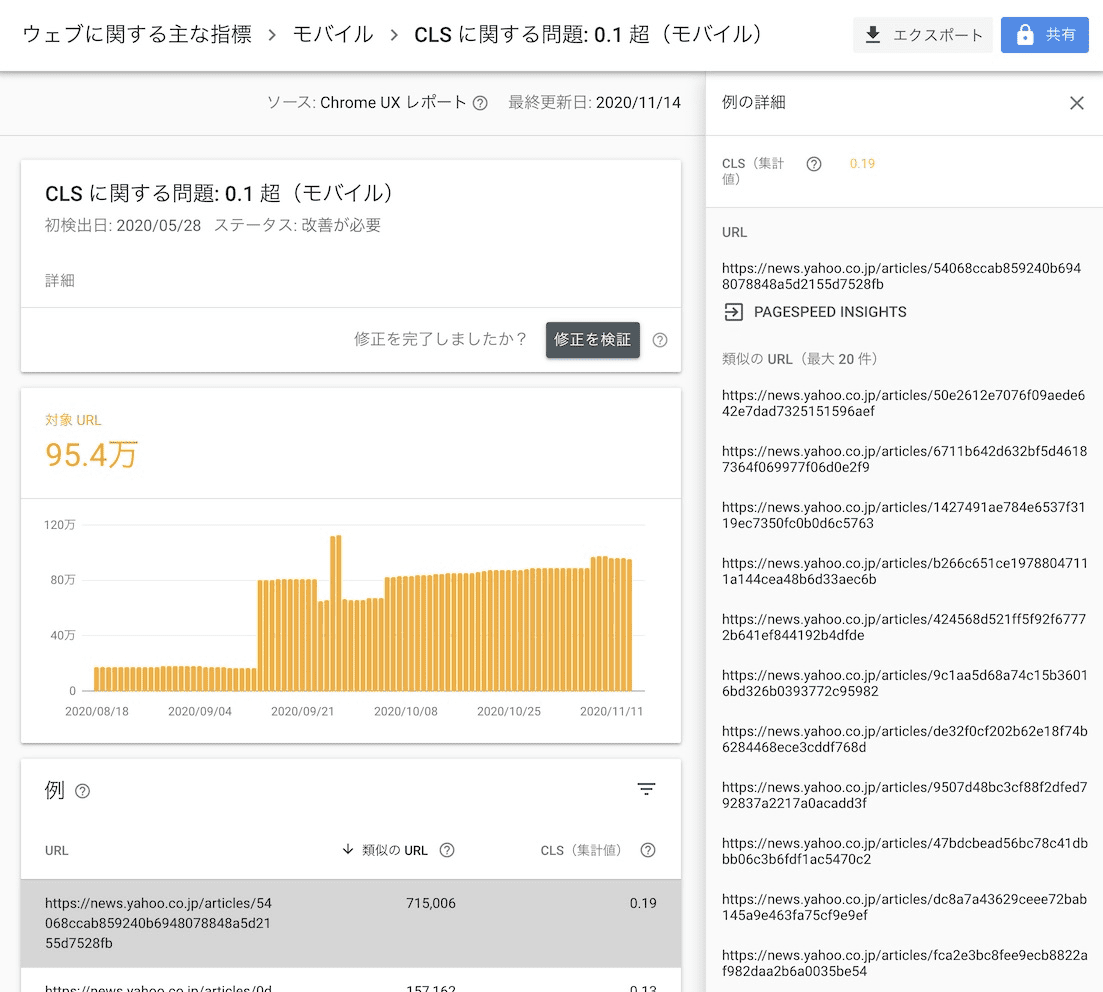Click the help icon next to 類似の URL

(446, 850)
